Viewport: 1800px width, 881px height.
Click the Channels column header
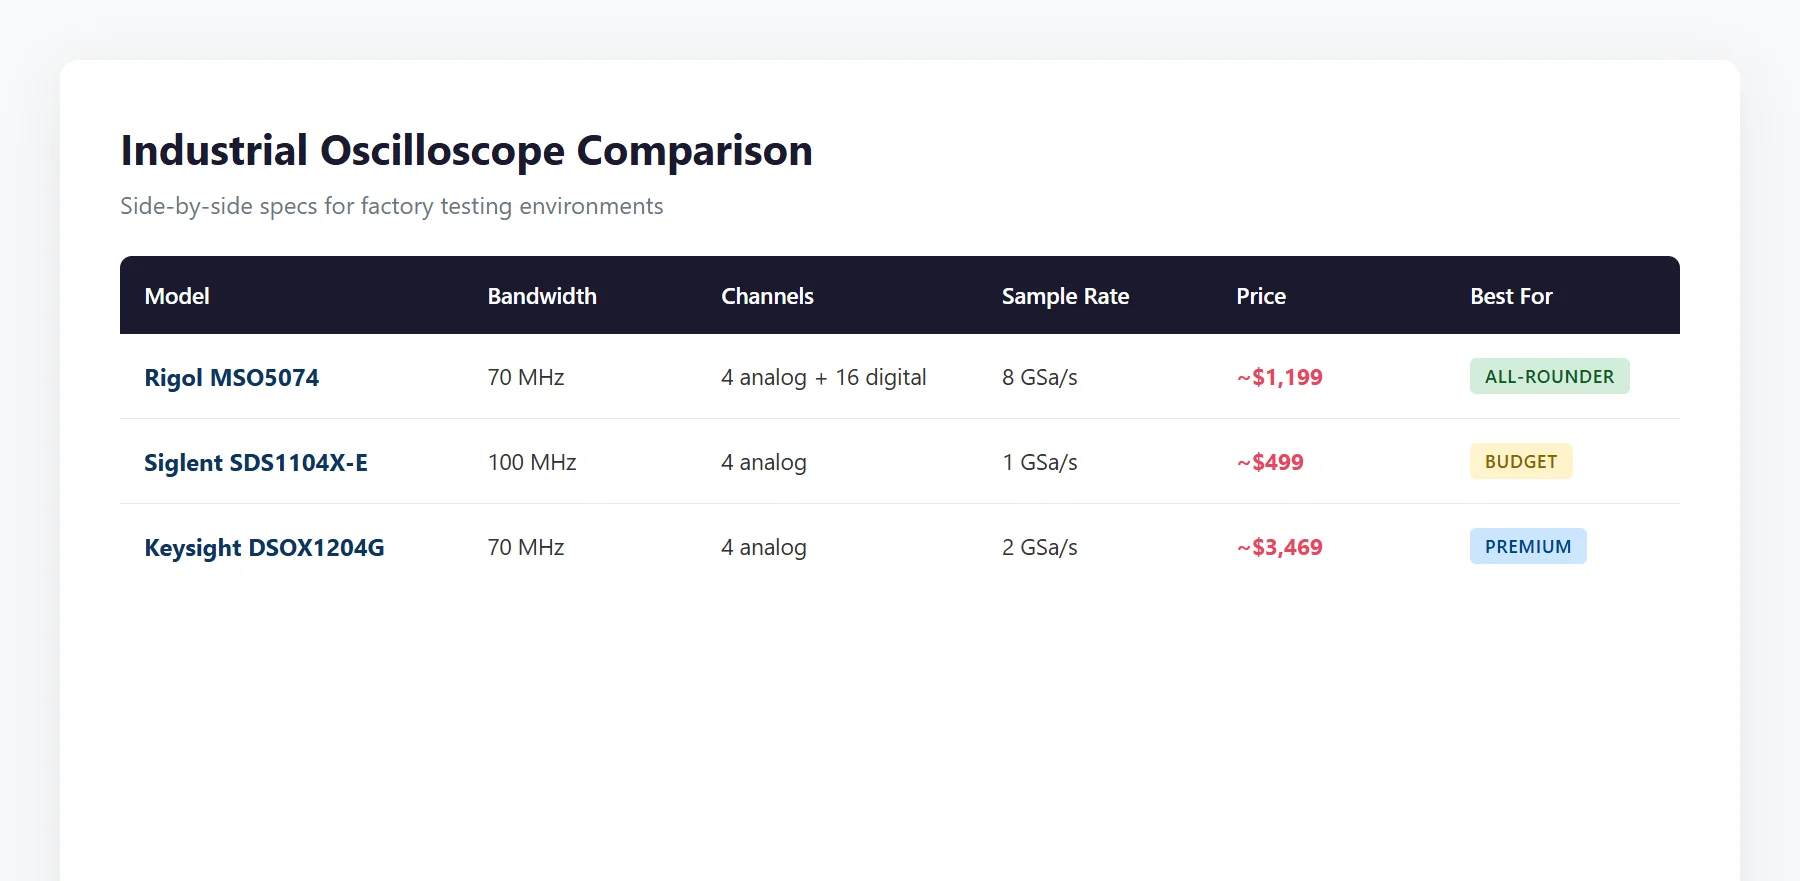click(767, 296)
